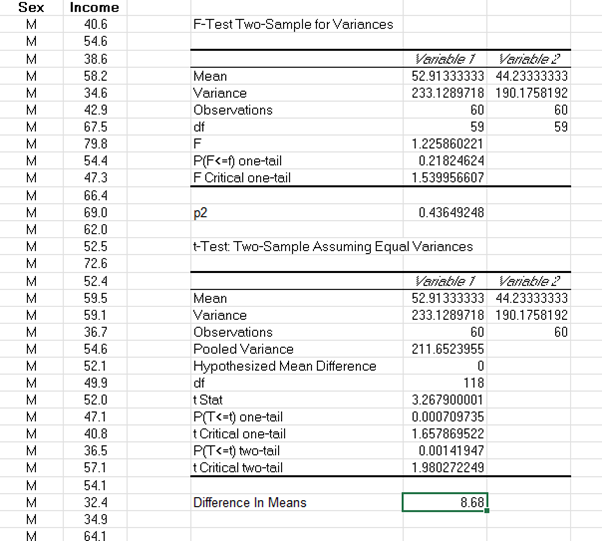Click the income value 67.5
This screenshot has width=602, height=541.
click(95, 126)
